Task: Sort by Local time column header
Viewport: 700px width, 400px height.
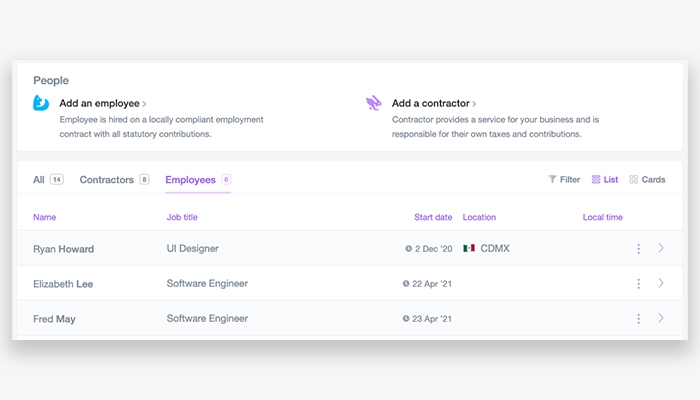Action: click(603, 217)
